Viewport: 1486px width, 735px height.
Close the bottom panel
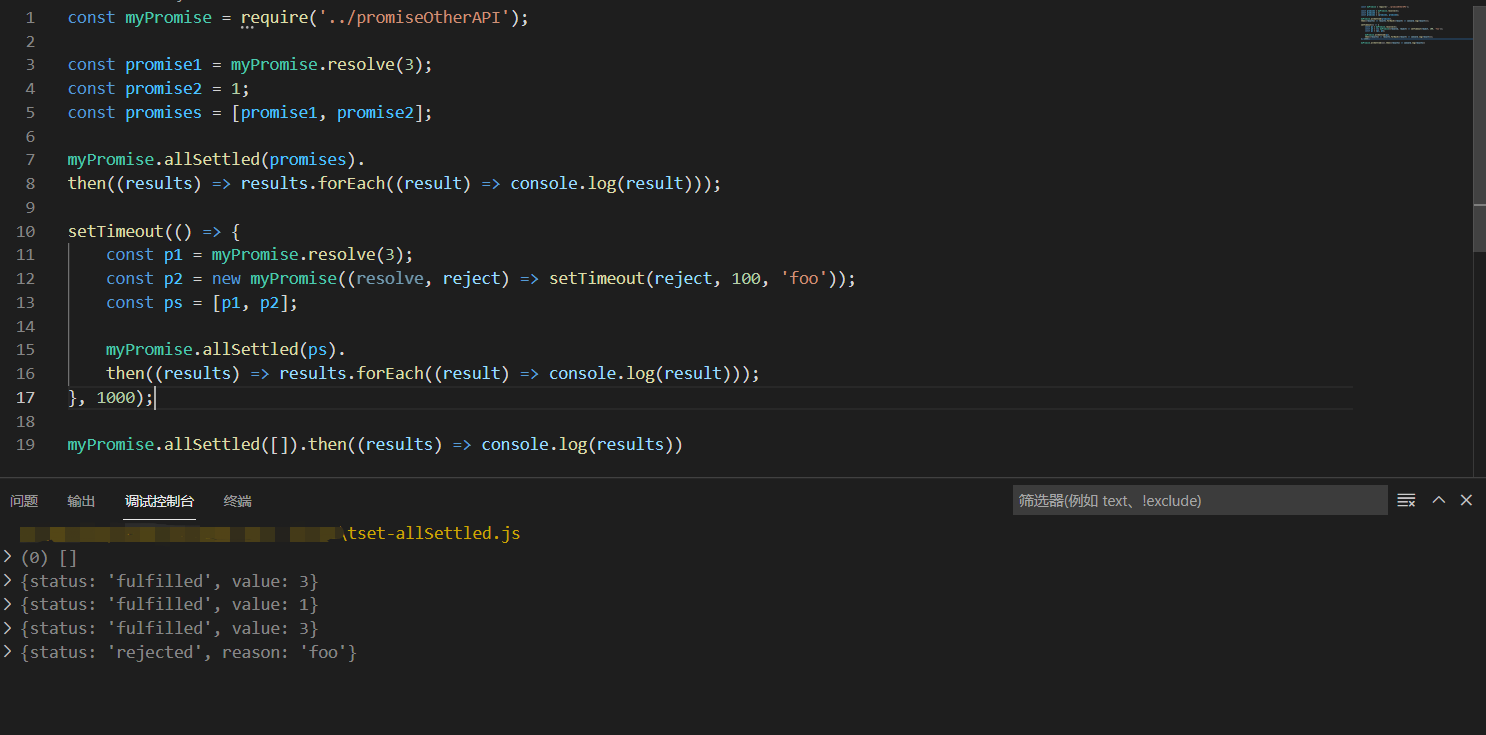(x=1466, y=500)
